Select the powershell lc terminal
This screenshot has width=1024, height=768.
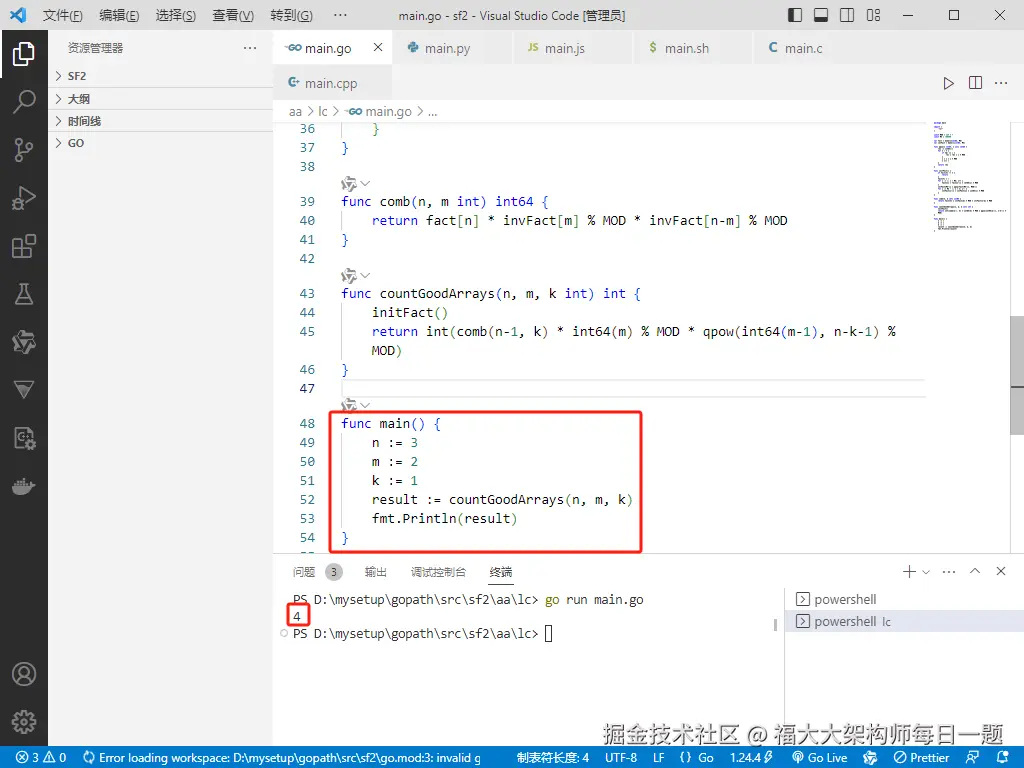(x=904, y=621)
